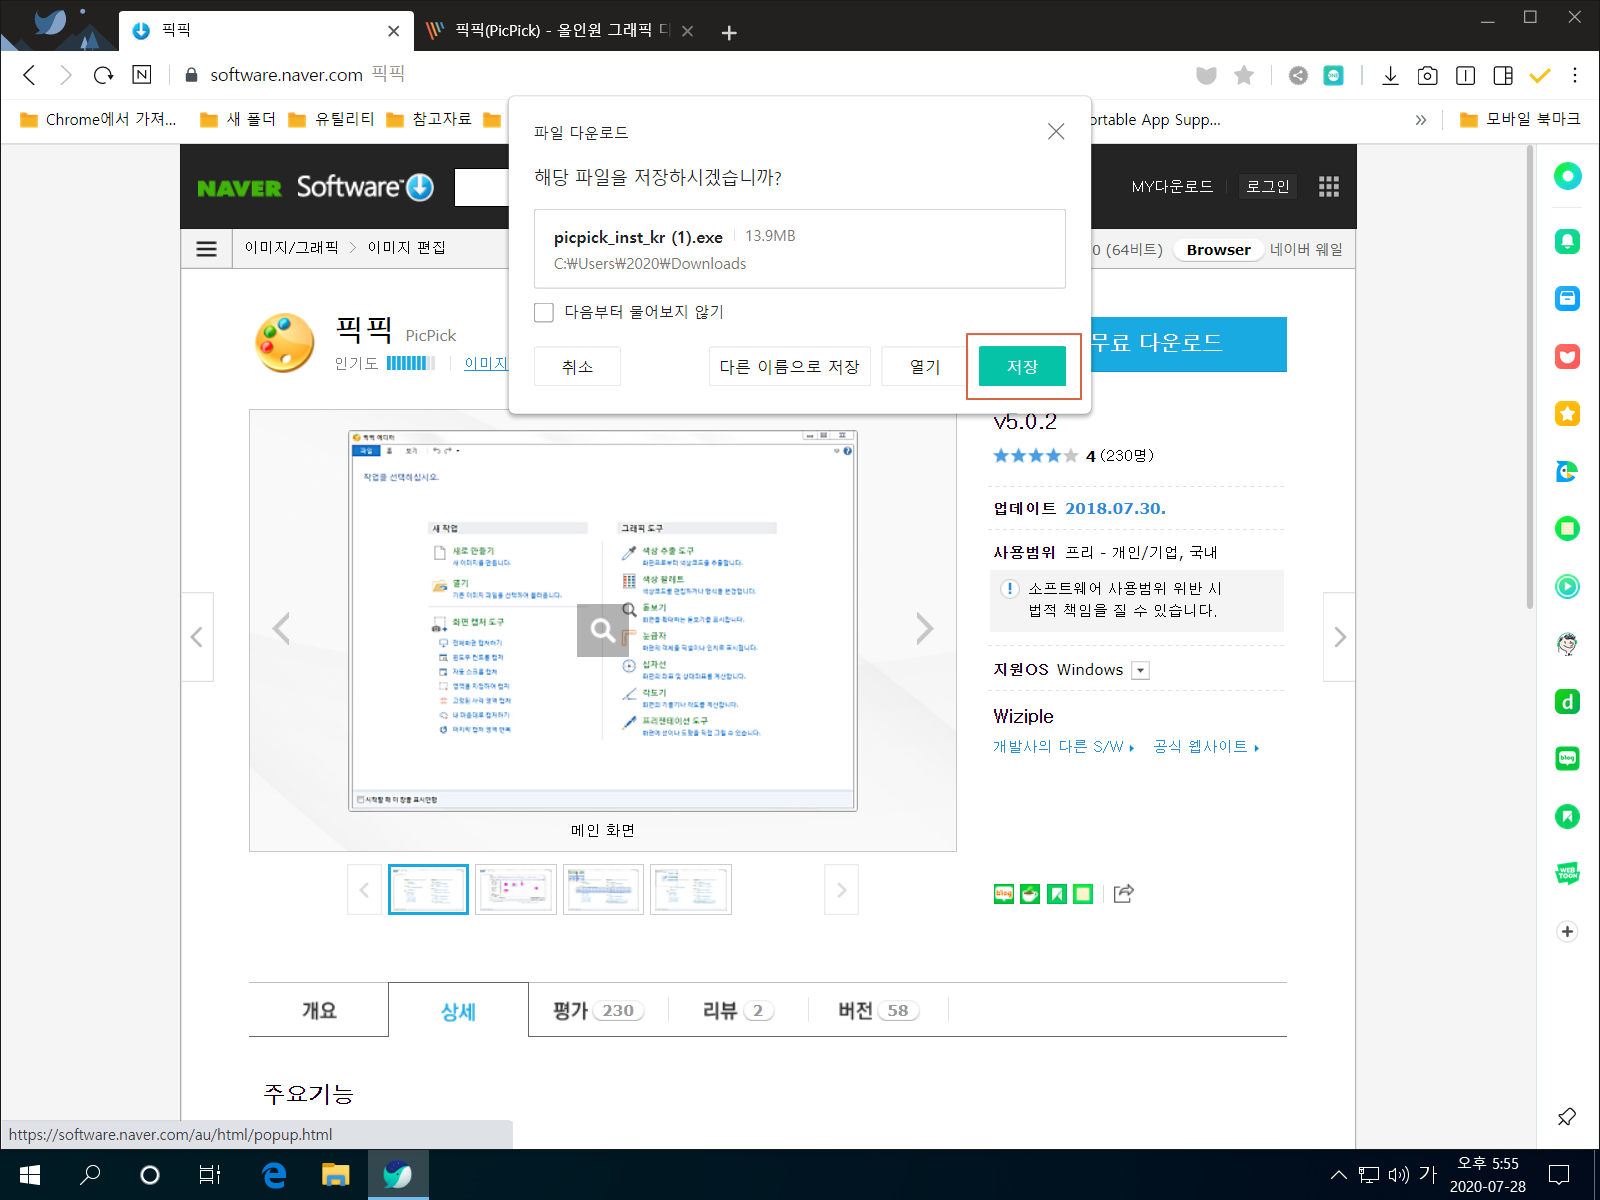
Task: Check 다음부터 물어보지 않기 checkbox
Action: 544,312
